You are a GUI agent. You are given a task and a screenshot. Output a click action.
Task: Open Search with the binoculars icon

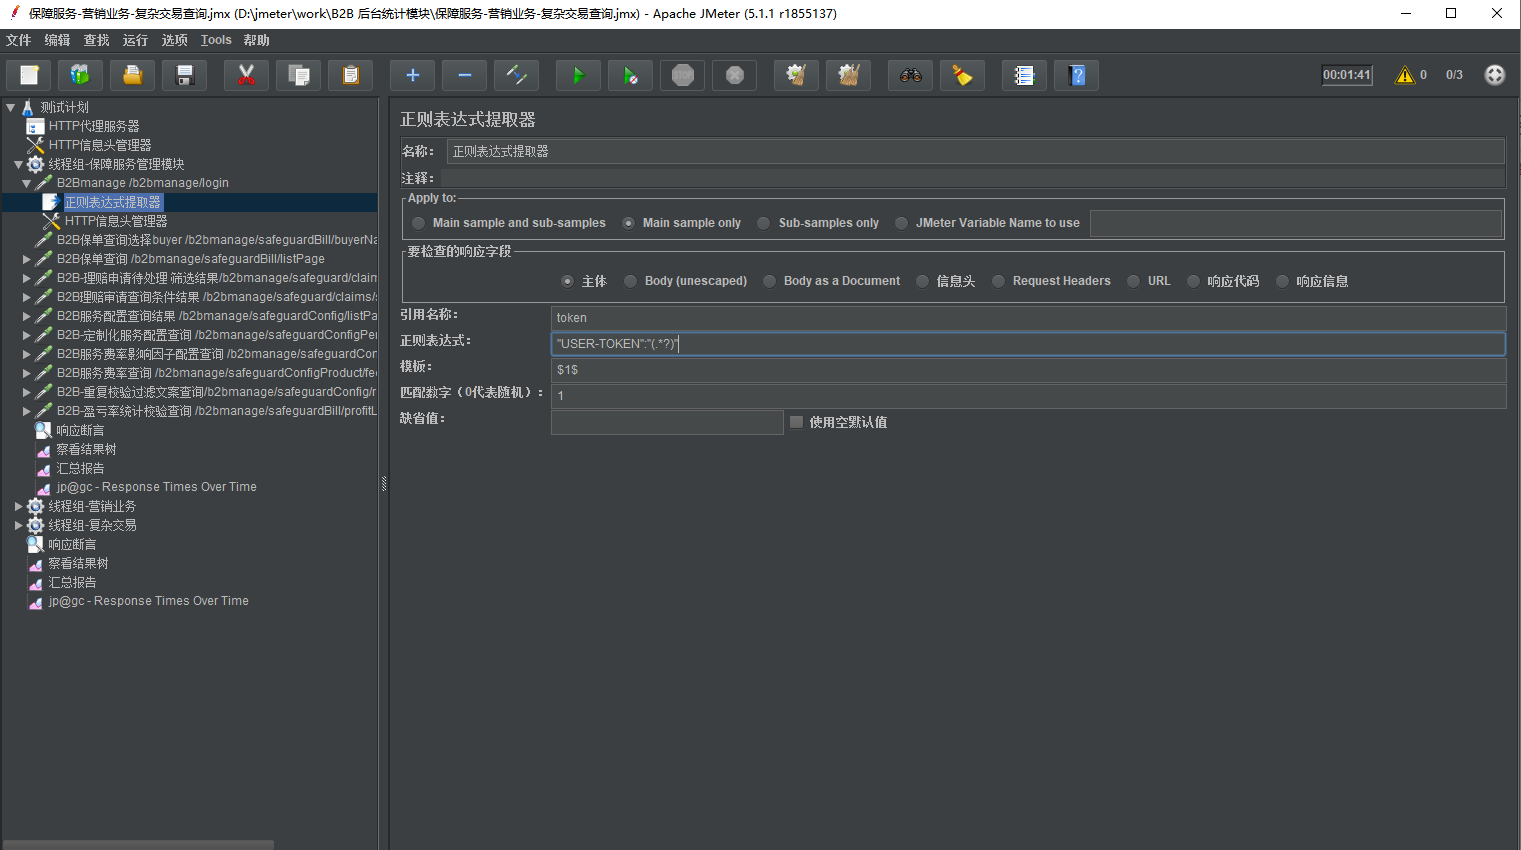[910, 75]
